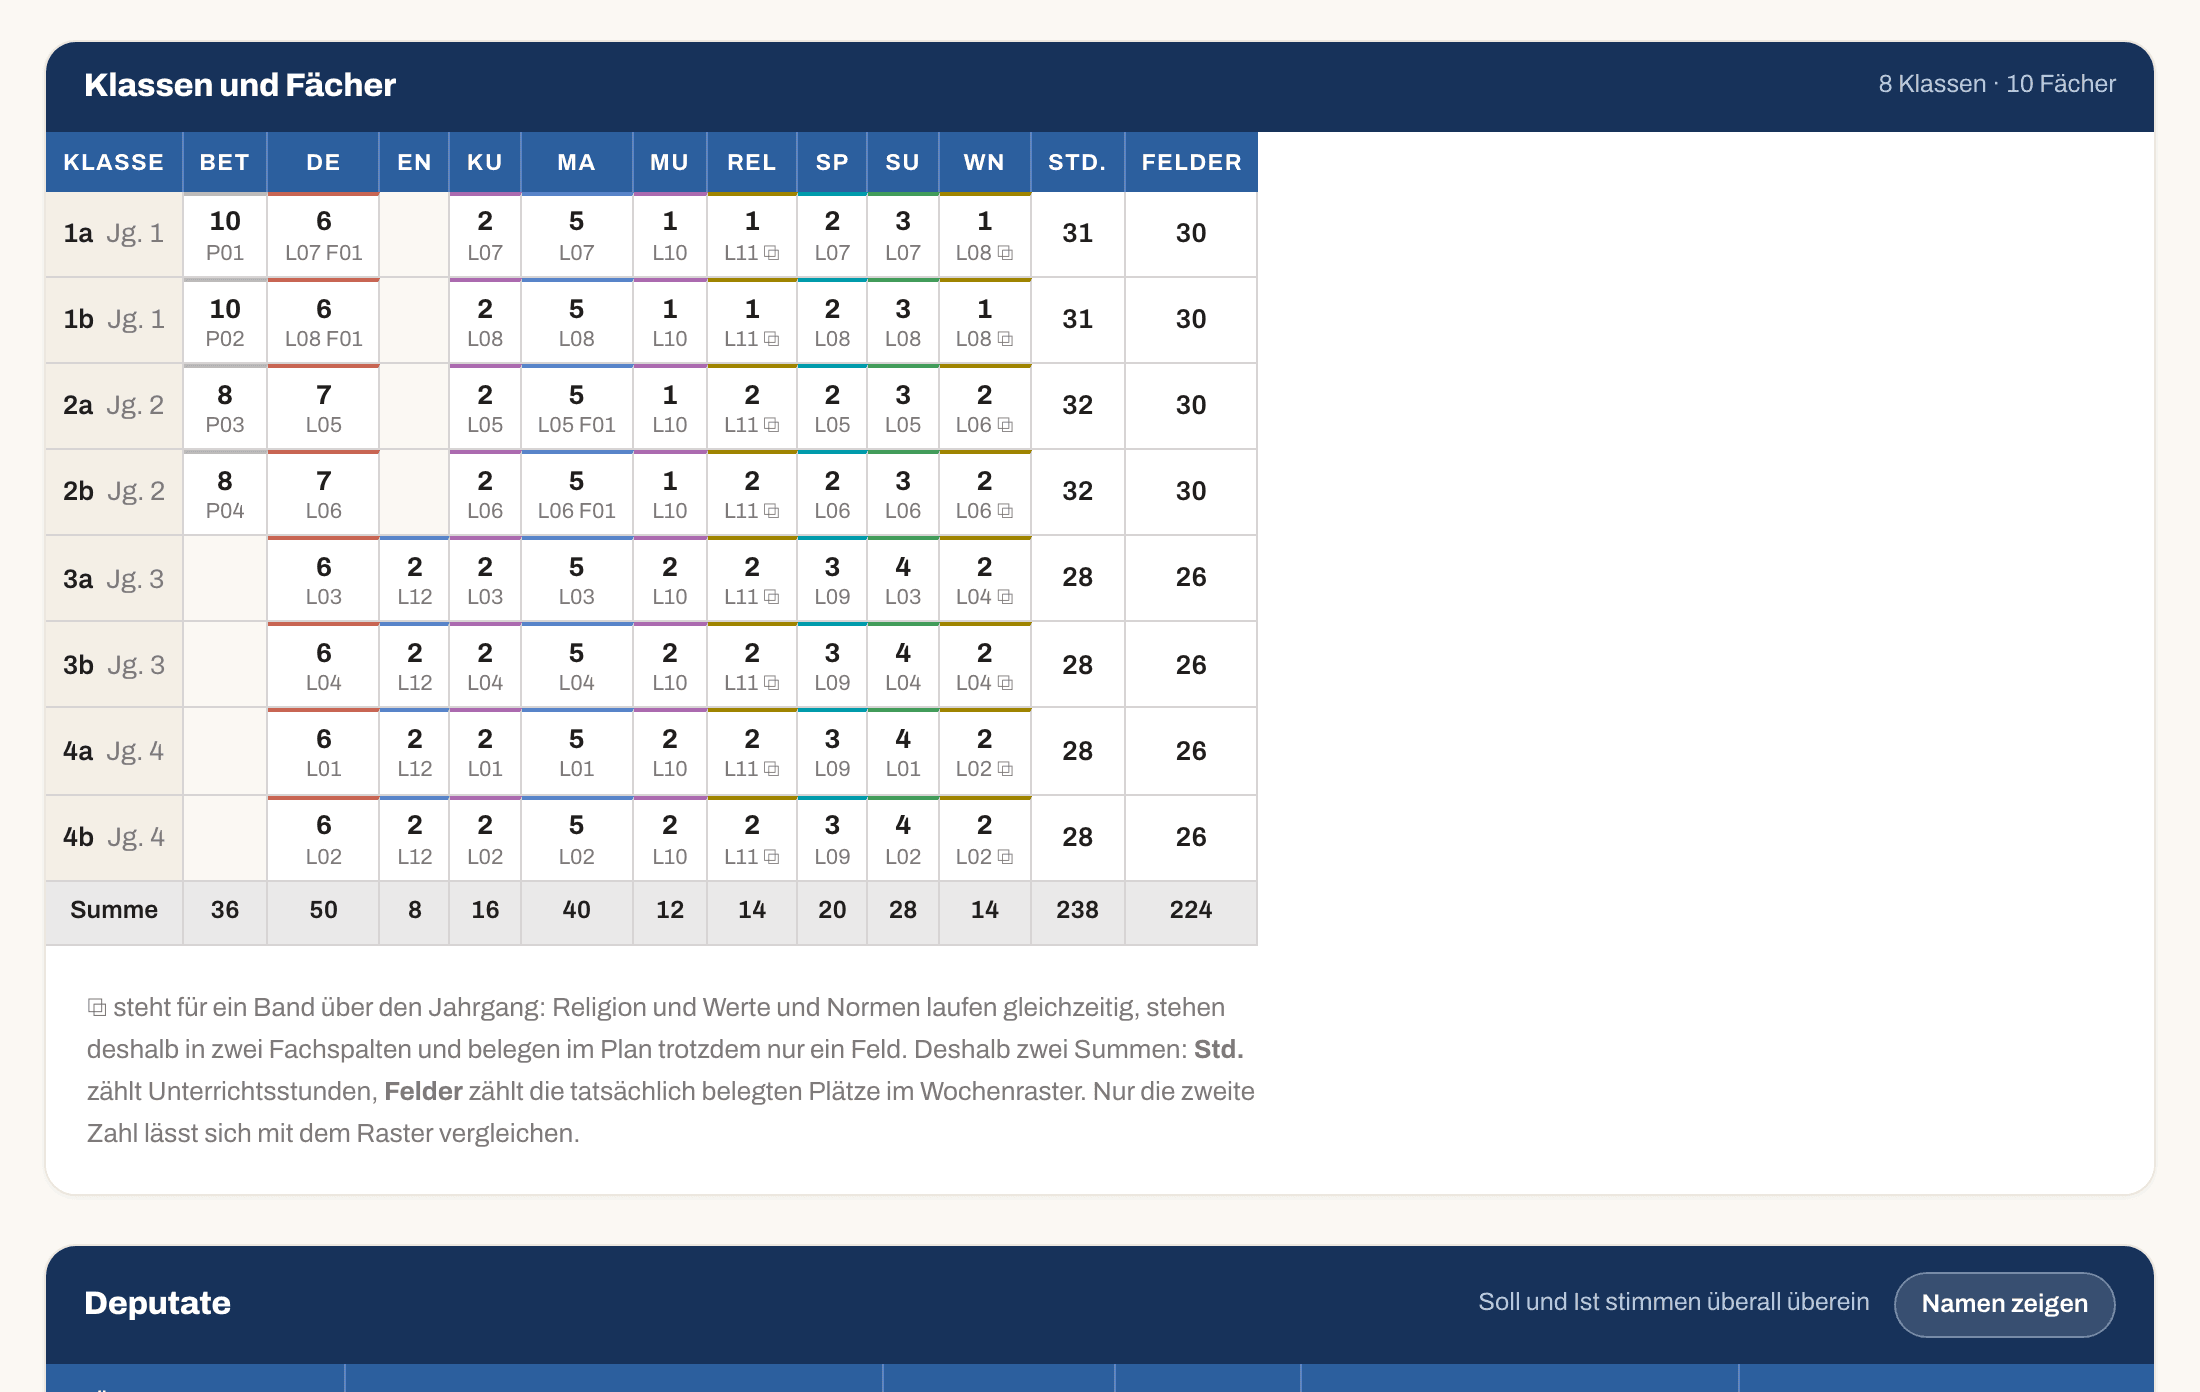Click band icon in 2a WN cell
Viewport: 2200px width, 1392px height.
click(x=1005, y=425)
